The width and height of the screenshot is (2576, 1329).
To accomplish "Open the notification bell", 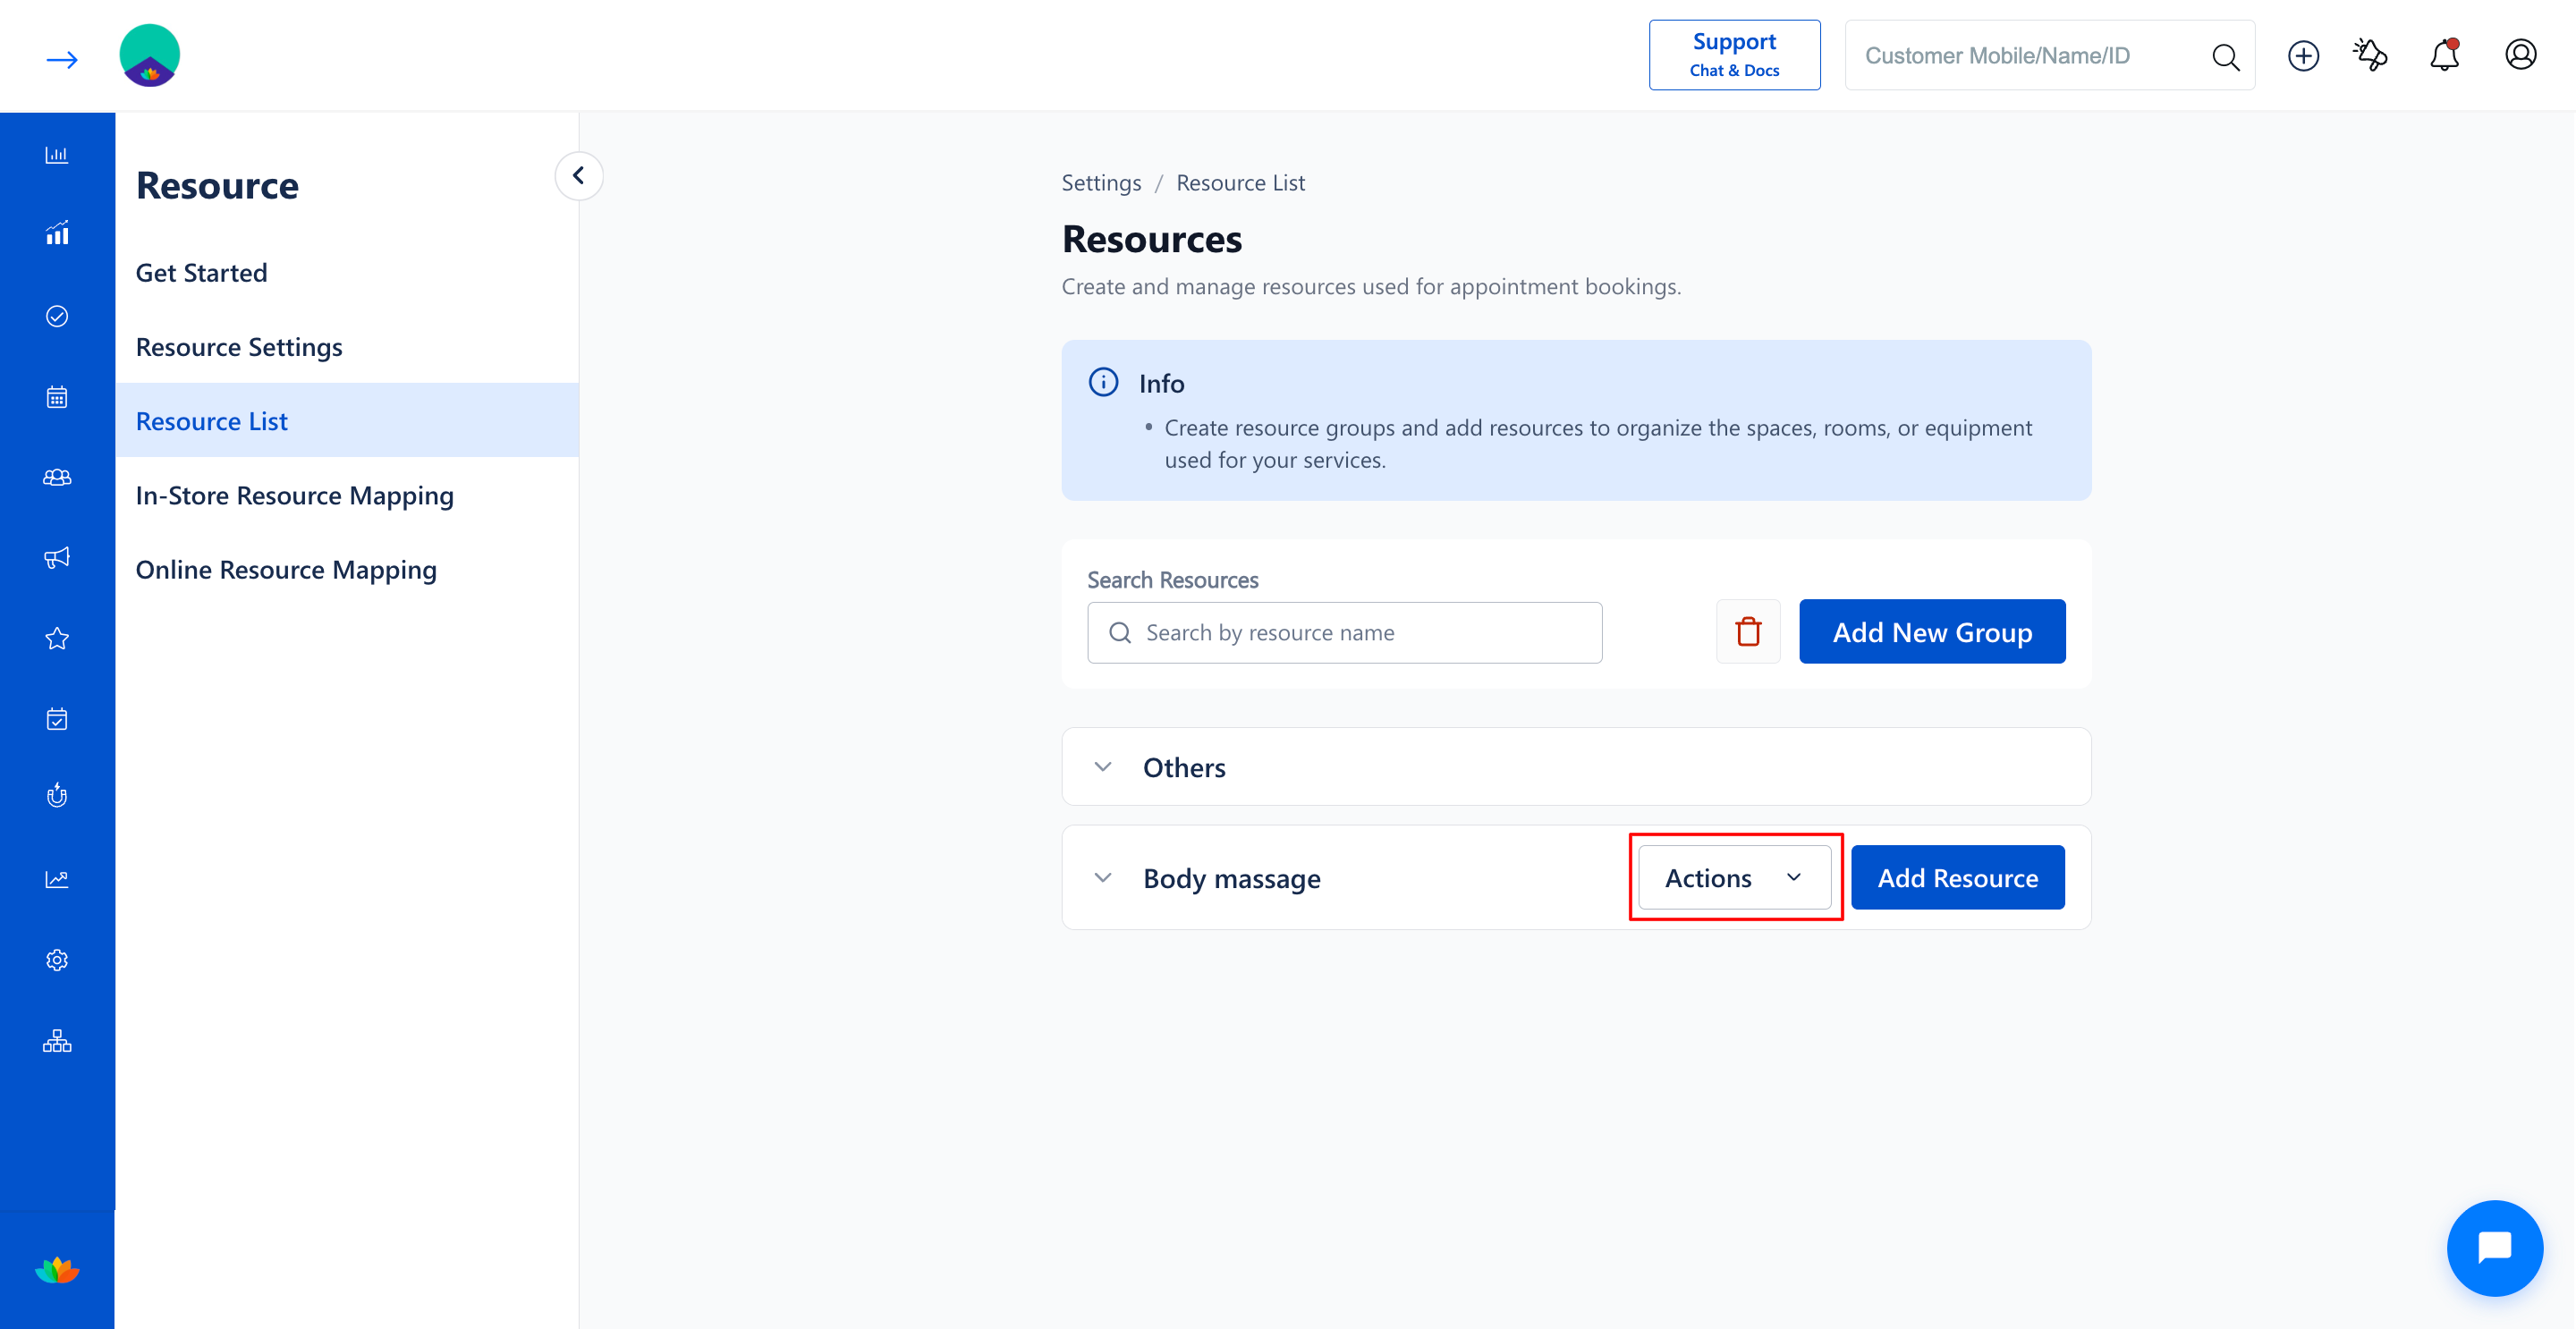I will click(x=2444, y=55).
